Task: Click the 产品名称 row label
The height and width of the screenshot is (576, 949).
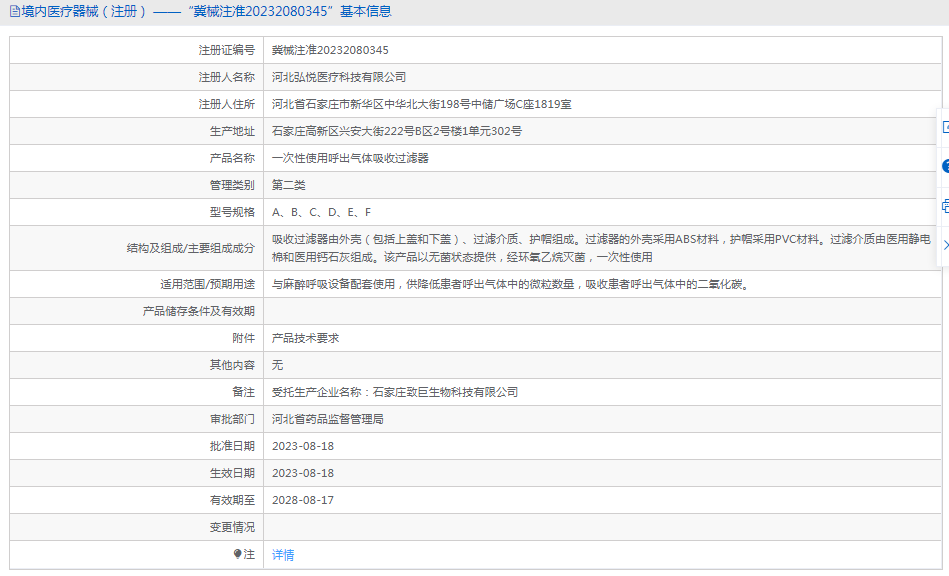Action: pyautogui.click(x=232, y=159)
